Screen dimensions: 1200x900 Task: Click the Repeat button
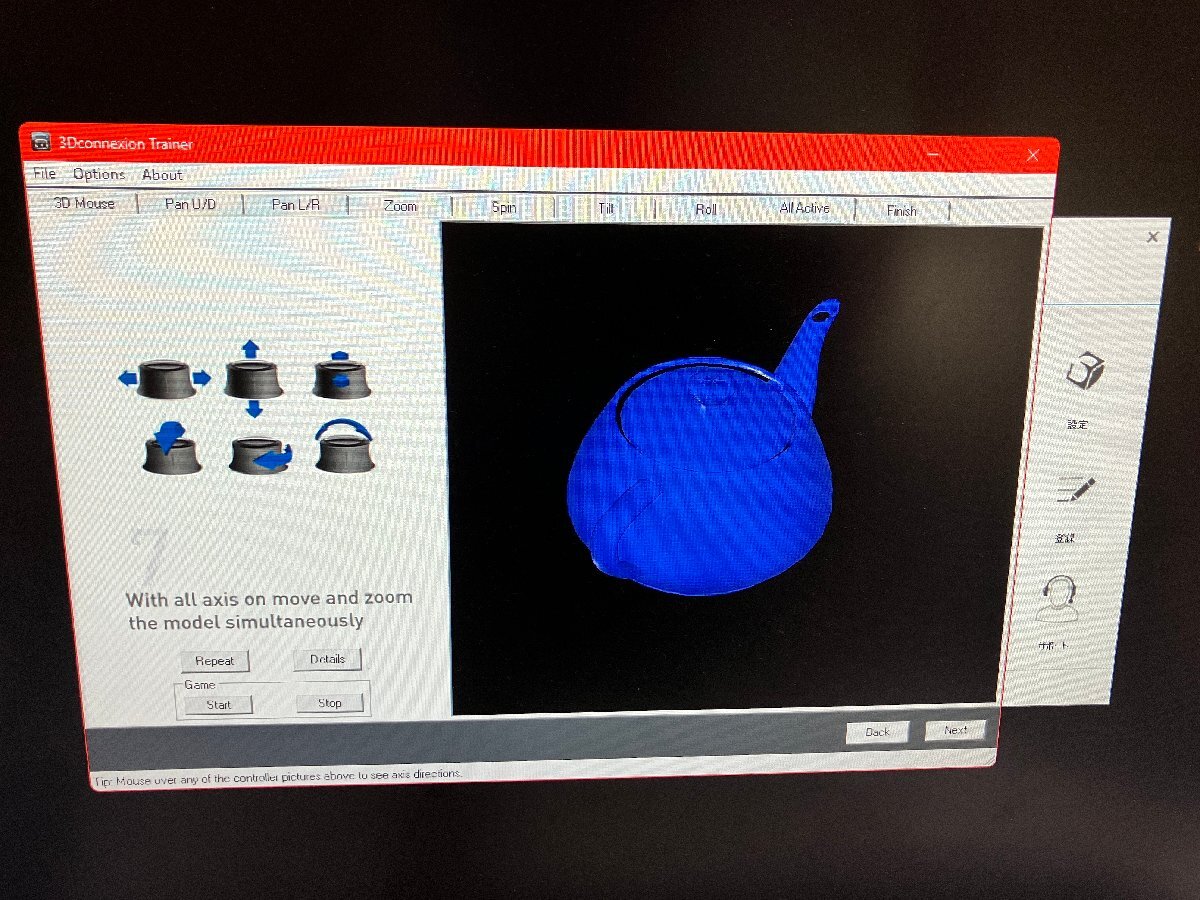click(x=215, y=661)
